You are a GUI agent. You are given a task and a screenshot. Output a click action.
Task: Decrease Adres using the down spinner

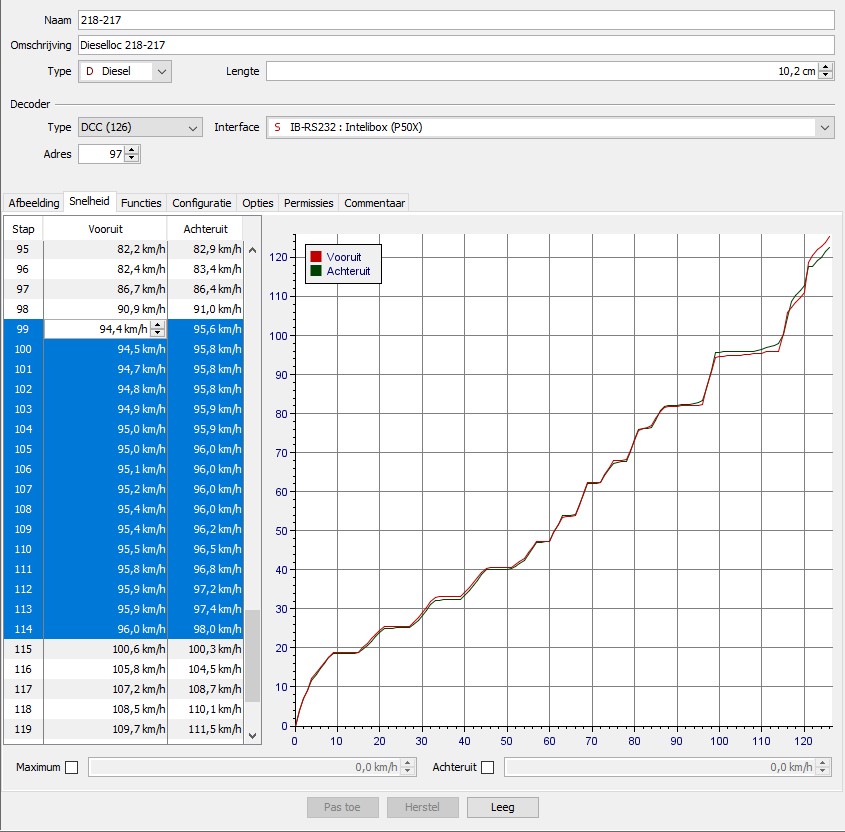[132, 158]
